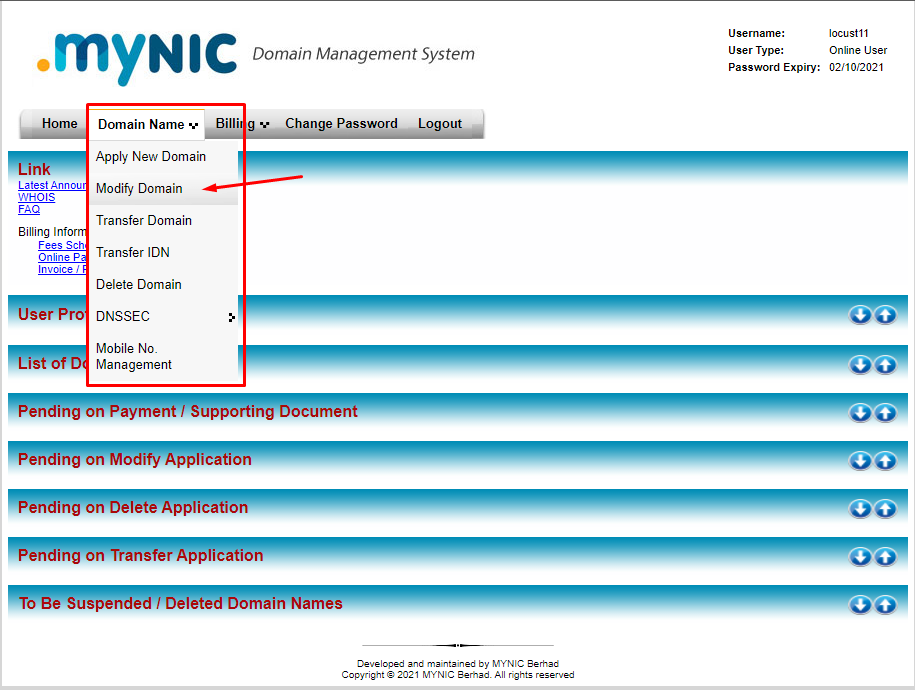Open Mobile No. Management menu entry

(164, 357)
